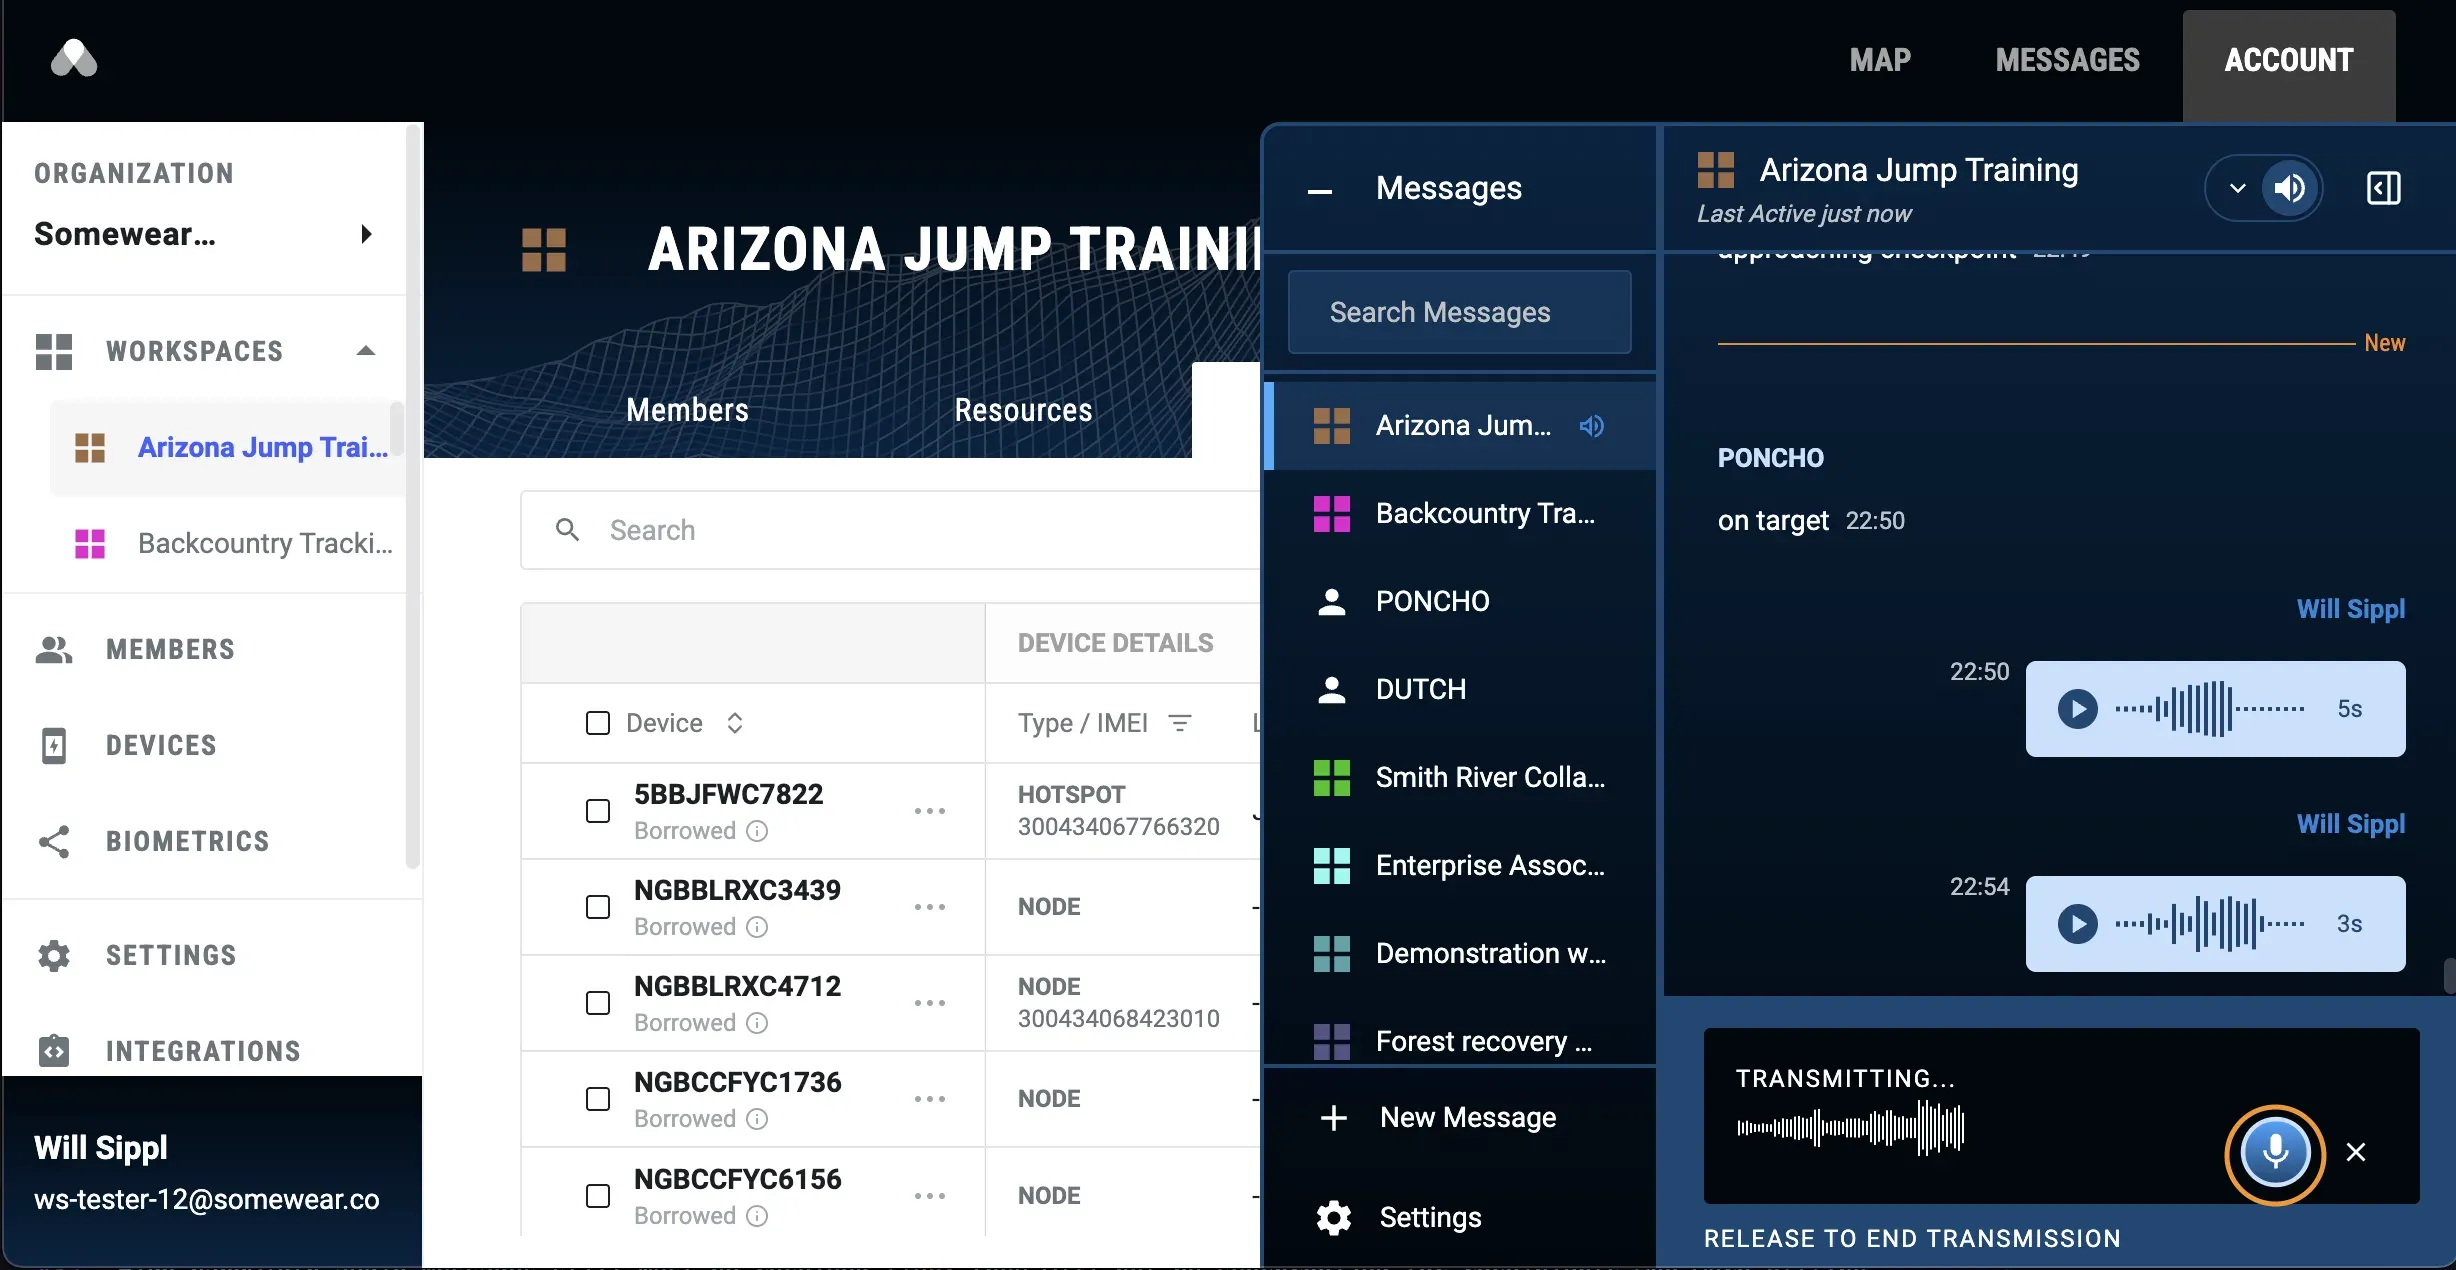Switch to the Resources workspace tab
2456x1270 pixels.
pos(1023,410)
